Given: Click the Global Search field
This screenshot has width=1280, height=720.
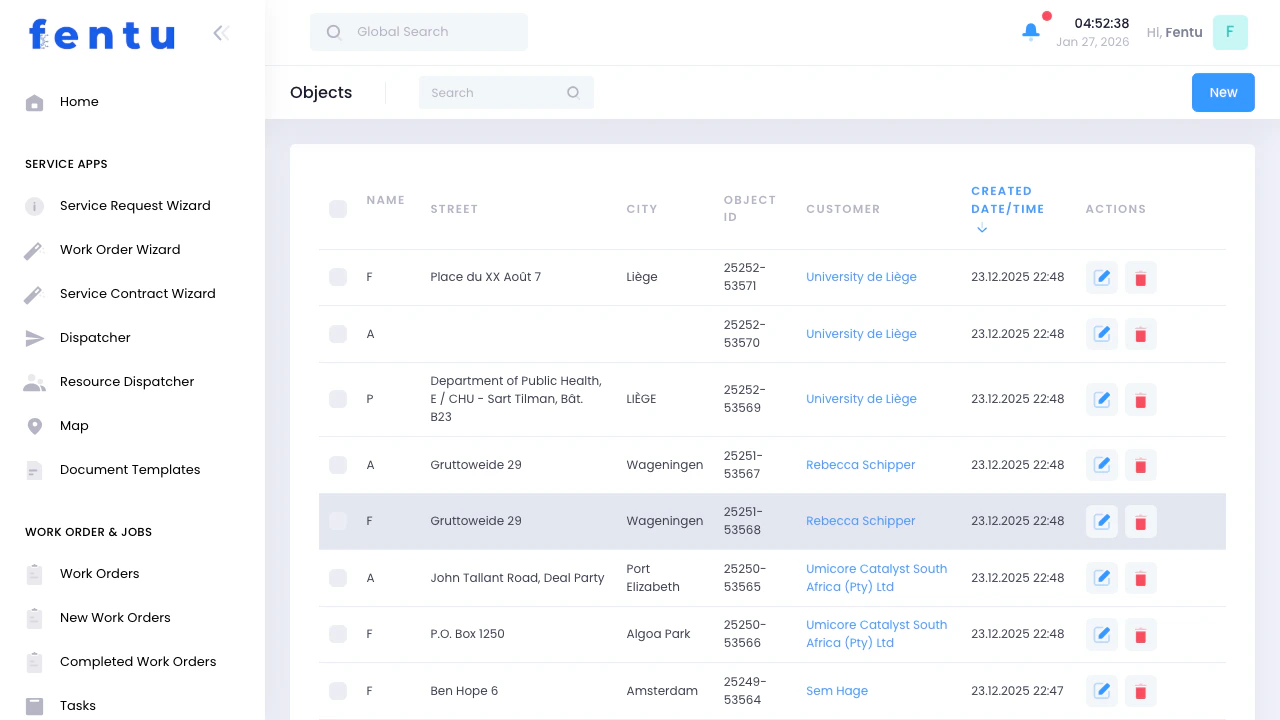Looking at the screenshot, I should click(418, 32).
